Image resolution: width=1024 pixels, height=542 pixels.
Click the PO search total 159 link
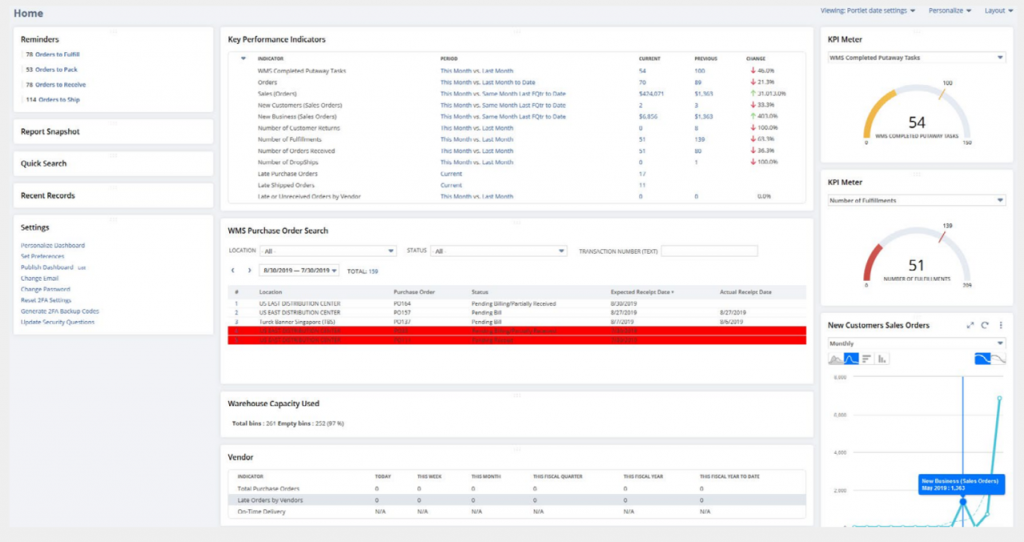pyautogui.click(x=374, y=271)
